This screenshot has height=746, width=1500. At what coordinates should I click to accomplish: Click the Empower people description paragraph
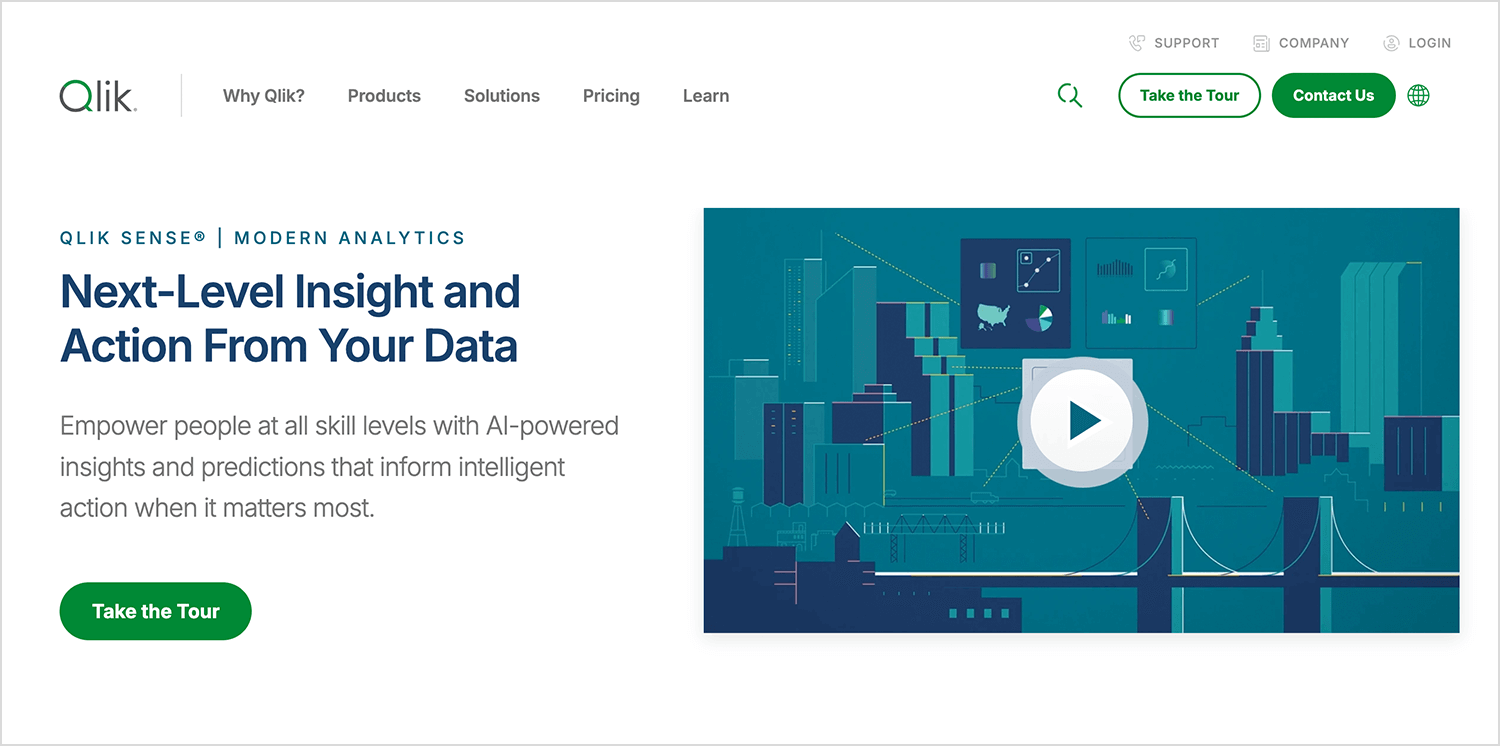pyautogui.click(x=339, y=467)
